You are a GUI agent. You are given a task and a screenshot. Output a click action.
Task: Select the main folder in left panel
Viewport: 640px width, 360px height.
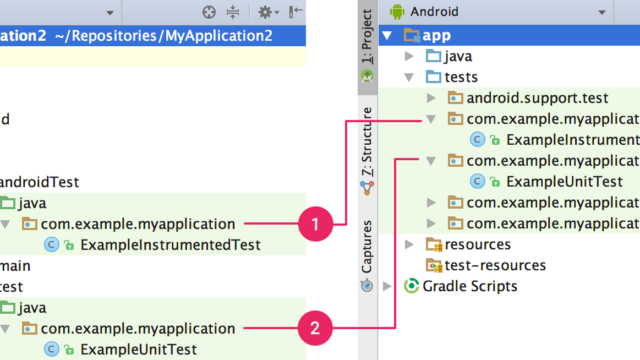(x=15, y=266)
